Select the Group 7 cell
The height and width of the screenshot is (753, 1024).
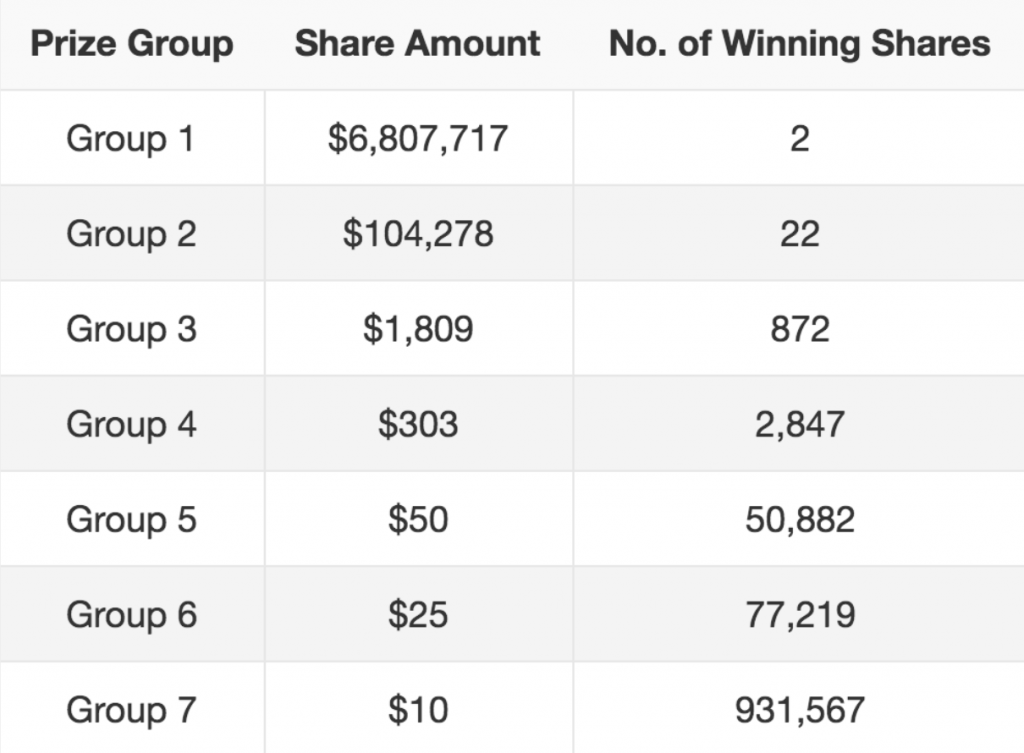point(131,709)
